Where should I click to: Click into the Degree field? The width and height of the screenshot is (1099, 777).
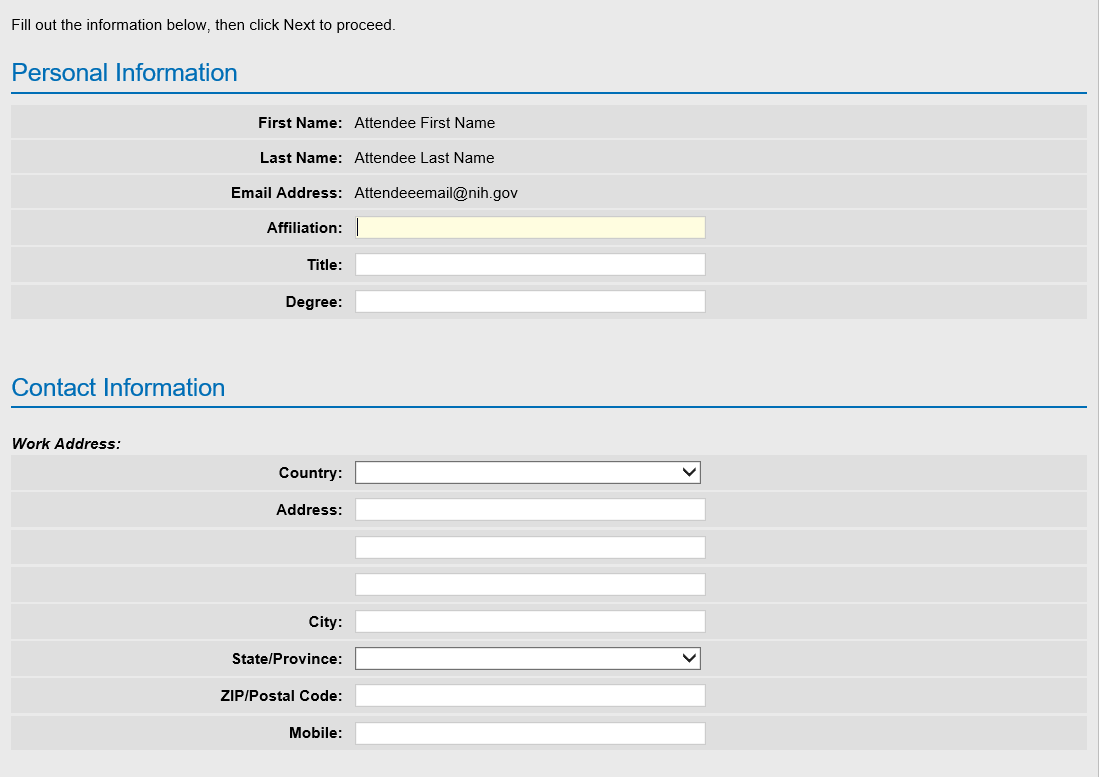[x=530, y=302]
